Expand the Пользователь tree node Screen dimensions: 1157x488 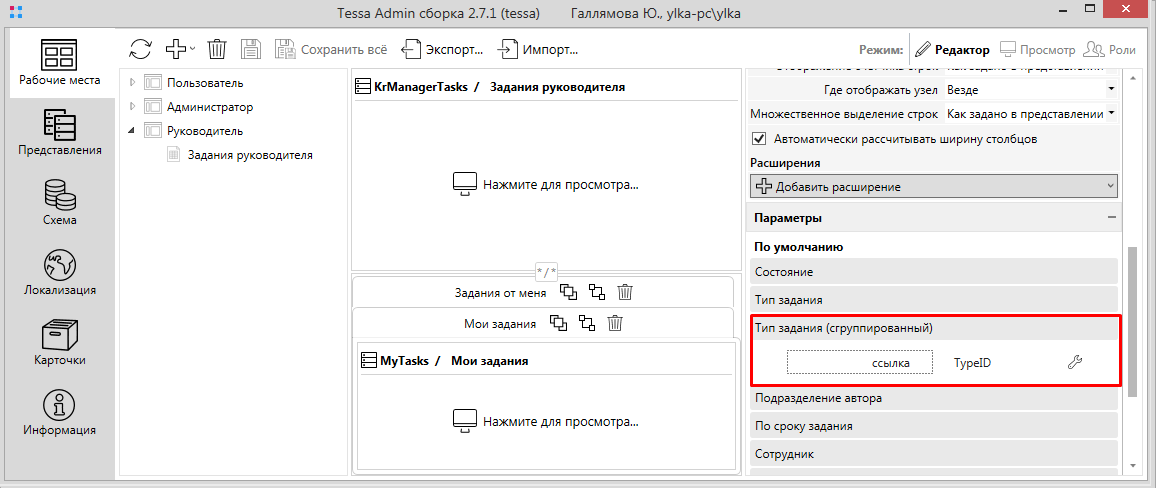(132, 83)
